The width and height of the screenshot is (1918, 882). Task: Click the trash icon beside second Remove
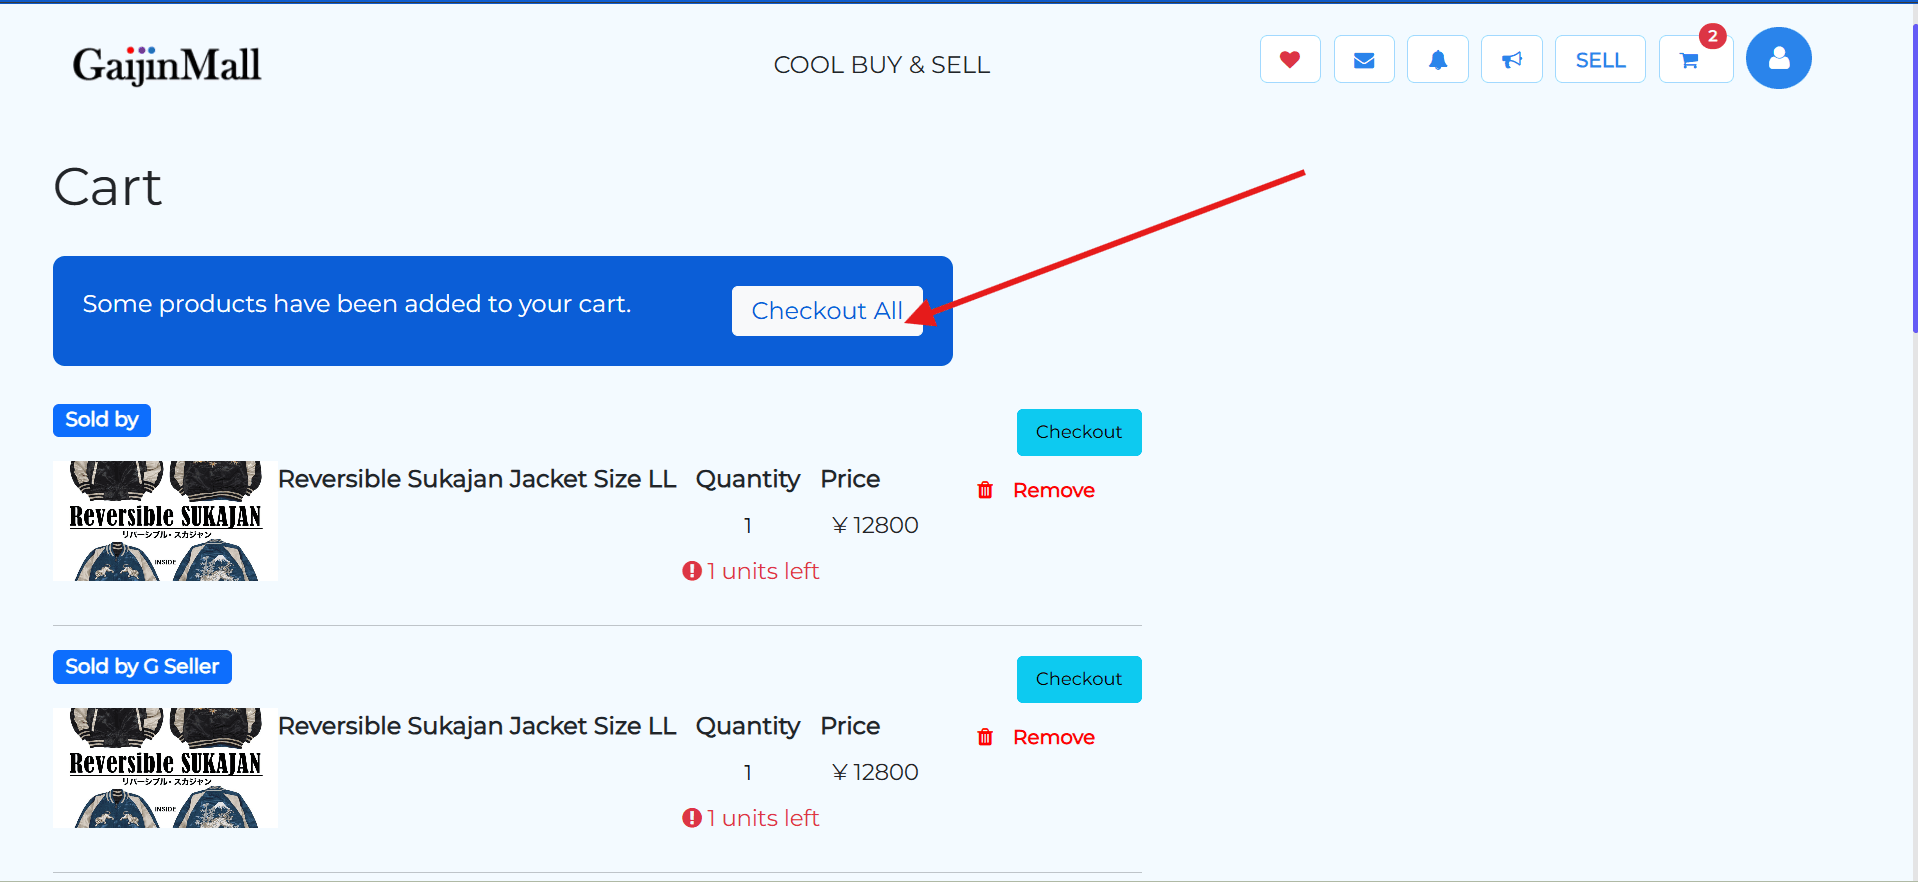click(985, 737)
